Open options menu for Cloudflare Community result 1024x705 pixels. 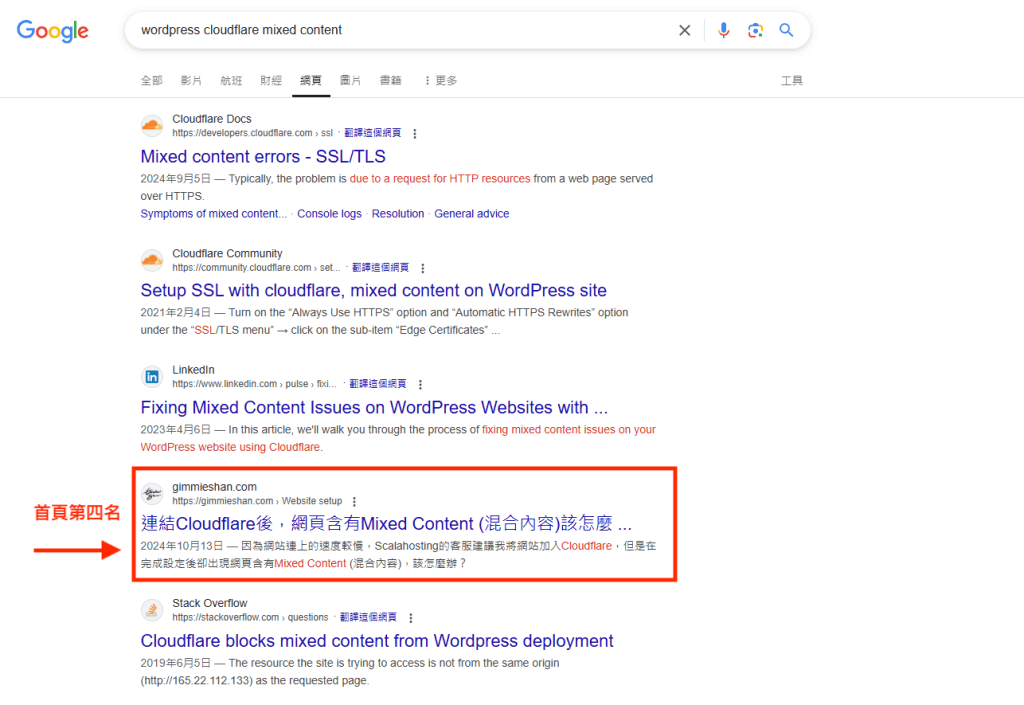423,268
